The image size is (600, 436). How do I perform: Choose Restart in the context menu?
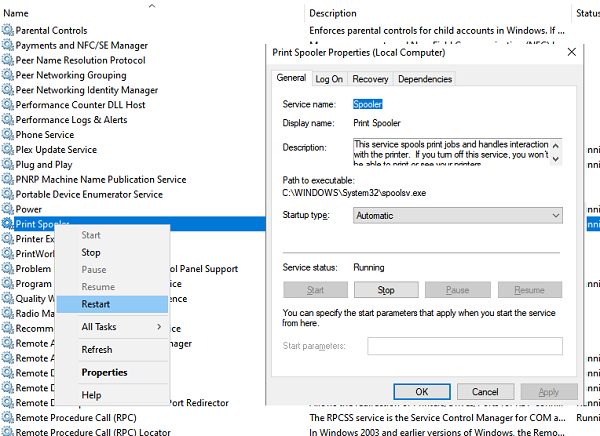click(x=112, y=304)
